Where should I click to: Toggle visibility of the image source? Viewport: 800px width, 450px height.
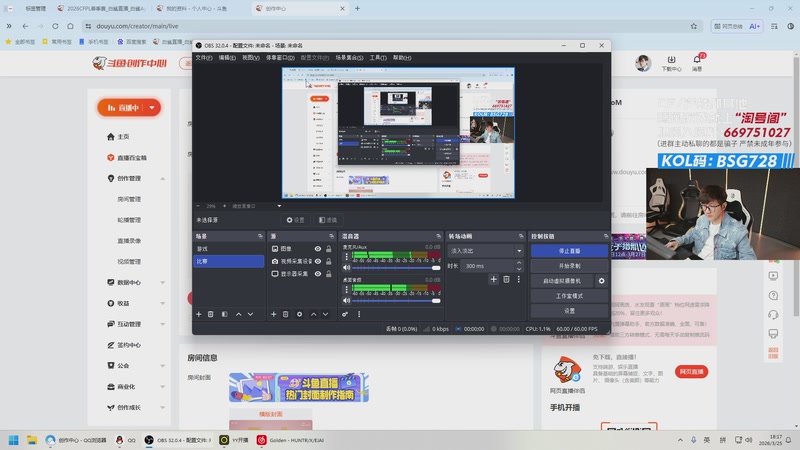(x=318, y=249)
